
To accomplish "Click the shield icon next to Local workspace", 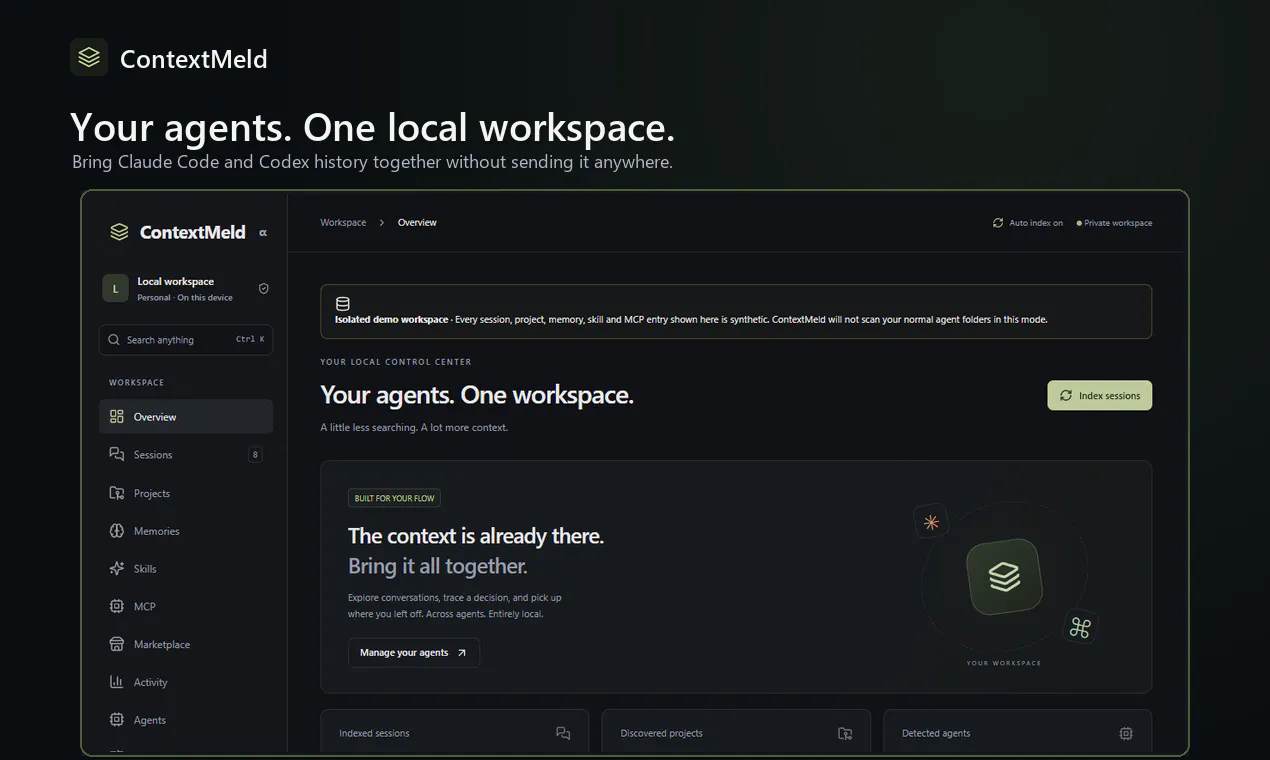I will [264, 288].
